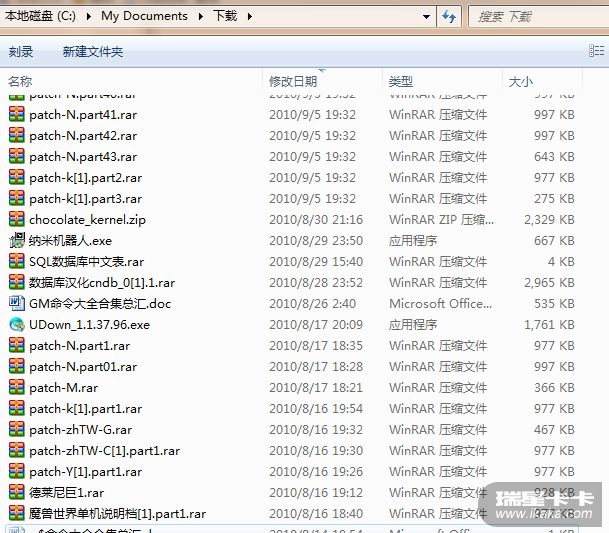The image size is (609, 533).
Task: Select the patch-N.part41.rar archive icon
Action: click(17, 115)
